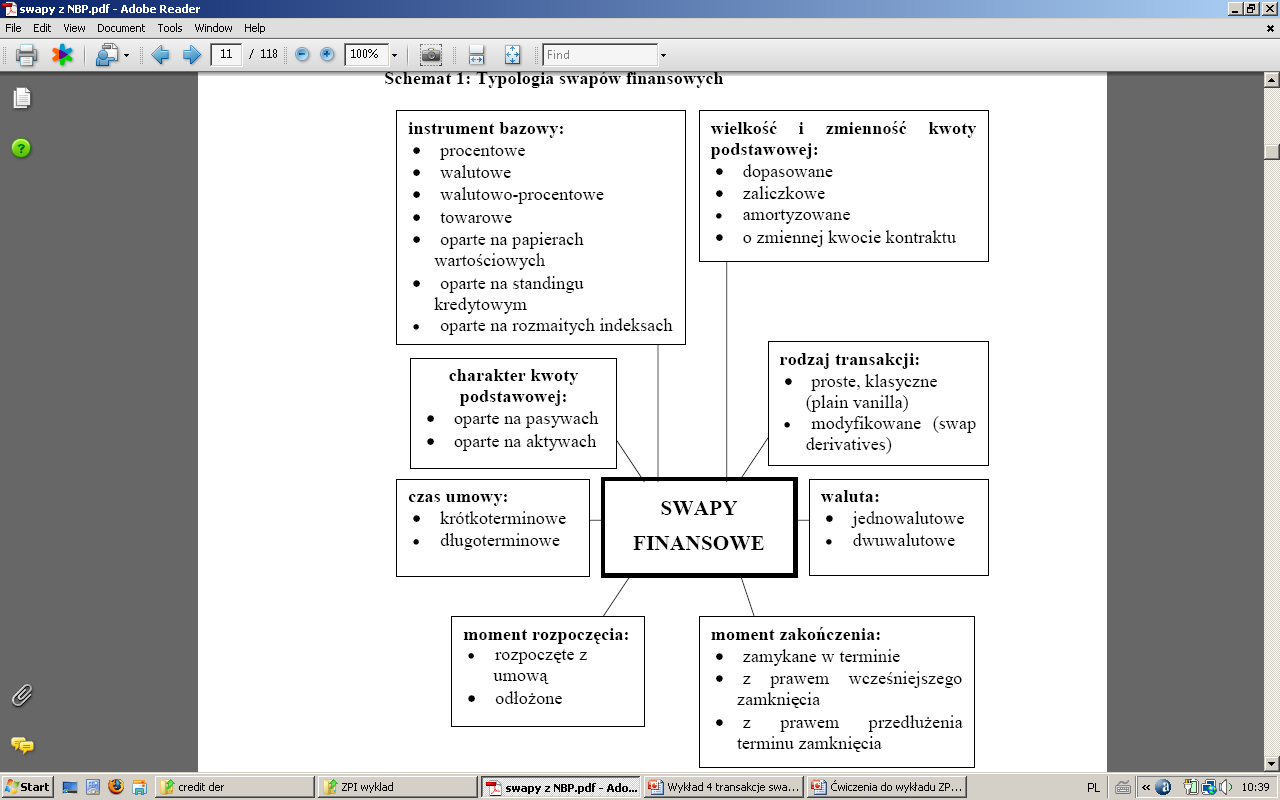Click 'Schemat 1: Typologia swapów finansowych' title
The width and height of the screenshot is (1280, 800).
coord(553,78)
